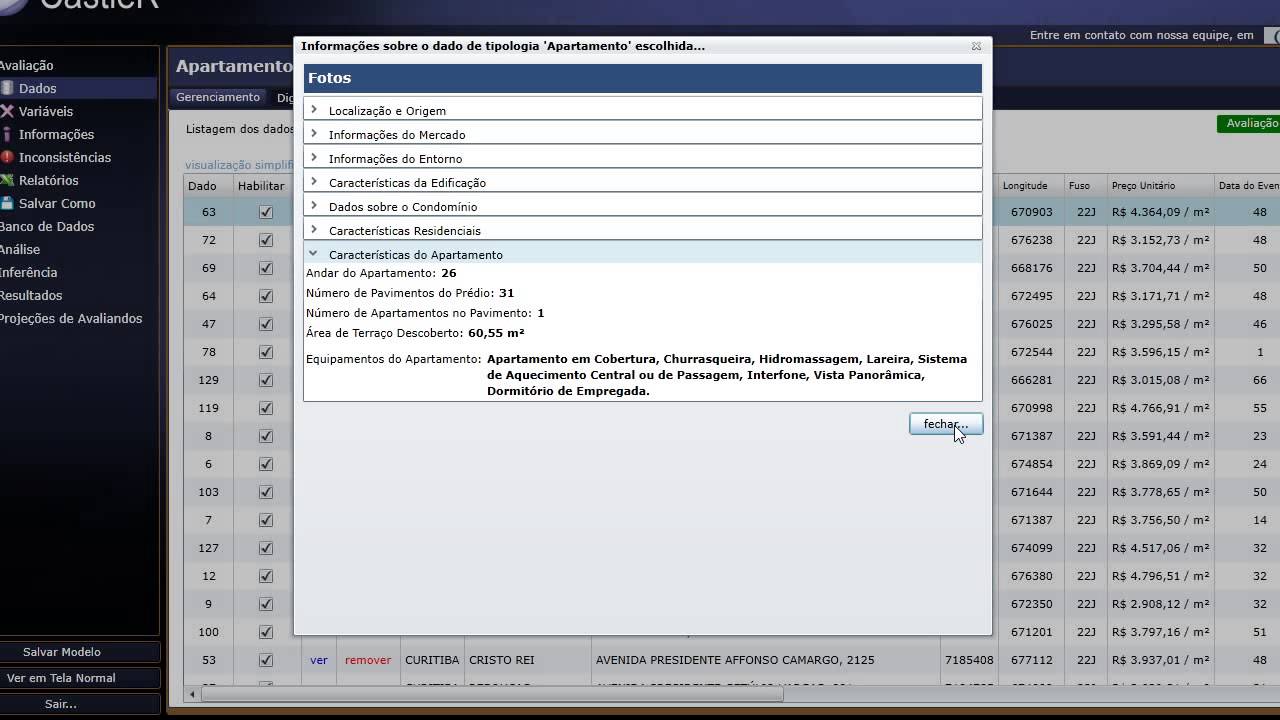Expand the Informações do Mercado section

(x=643, y=134)
